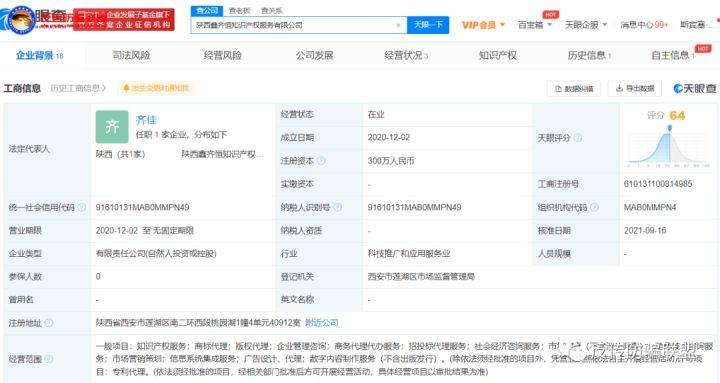Image resolution: width=720 pixels, height=383 pixels.
Task: Select the industry value 科技推广和应用服务业
Action: click(409, 253)
